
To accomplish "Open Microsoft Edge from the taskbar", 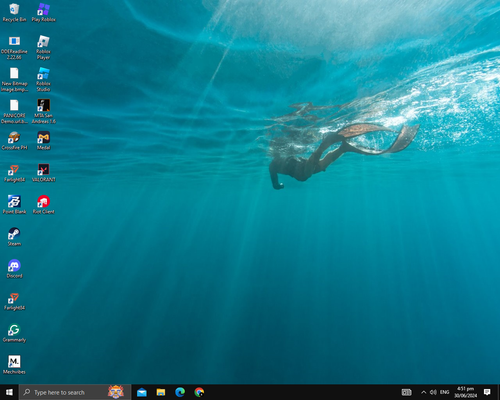I will pyautogui.click(x=180, y=392).
